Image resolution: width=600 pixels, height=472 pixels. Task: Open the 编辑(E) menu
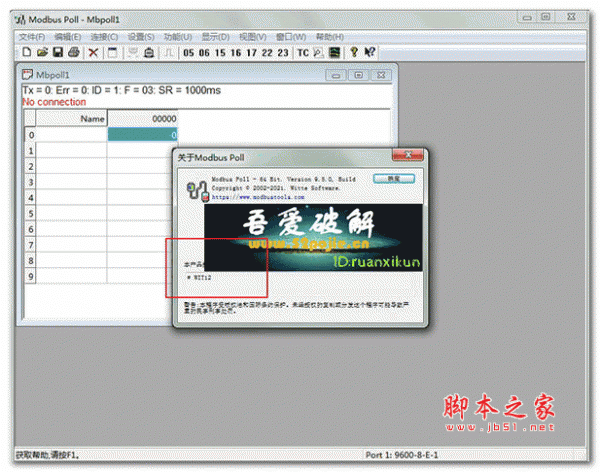67,37
